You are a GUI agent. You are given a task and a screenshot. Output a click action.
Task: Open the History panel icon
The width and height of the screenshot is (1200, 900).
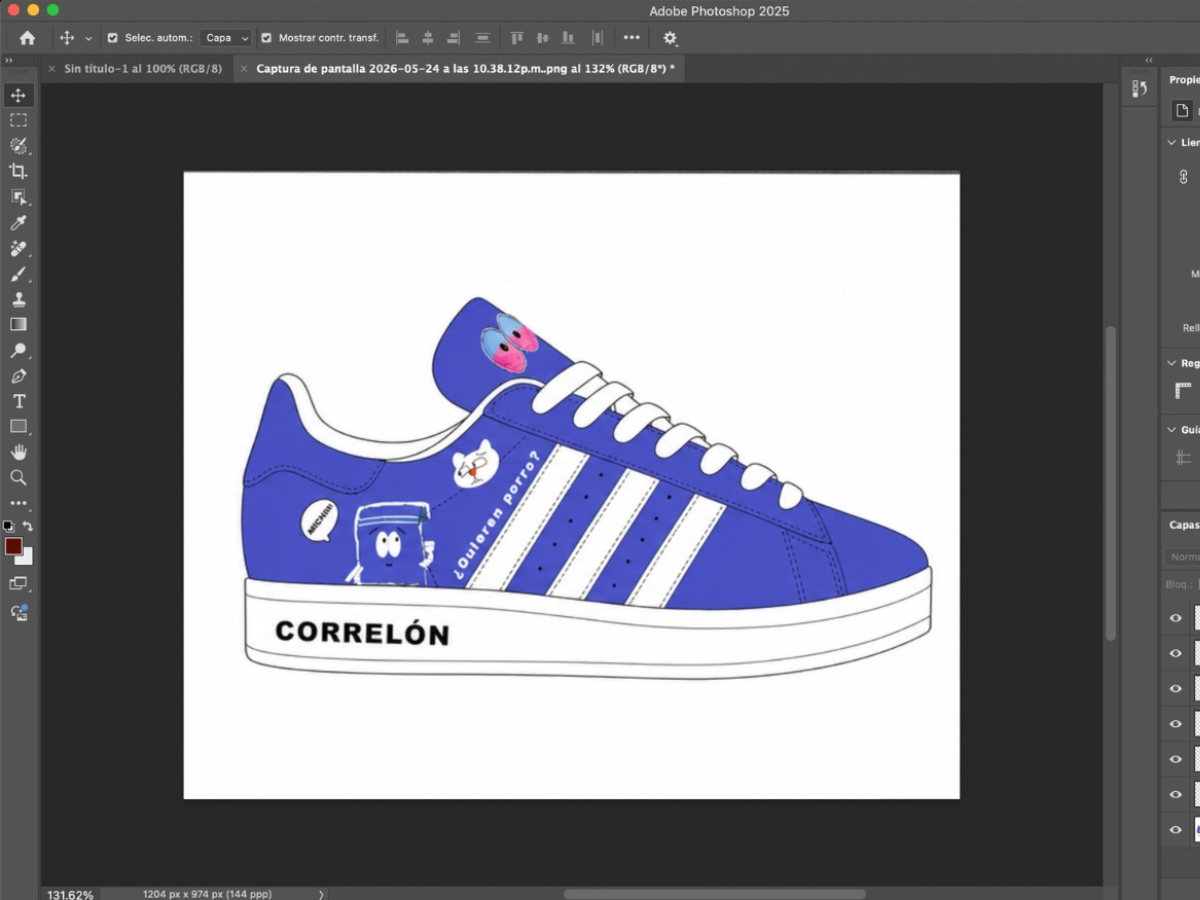[1139, 89]
